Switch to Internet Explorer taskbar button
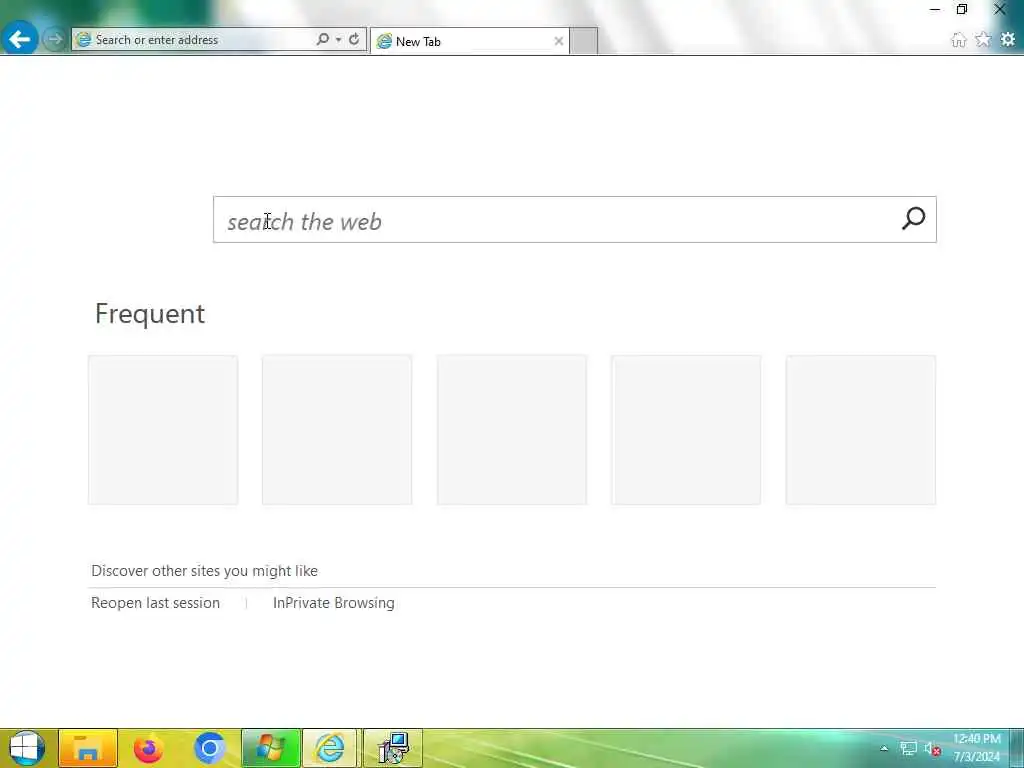1024x768 pixels. tap(330, 748)
